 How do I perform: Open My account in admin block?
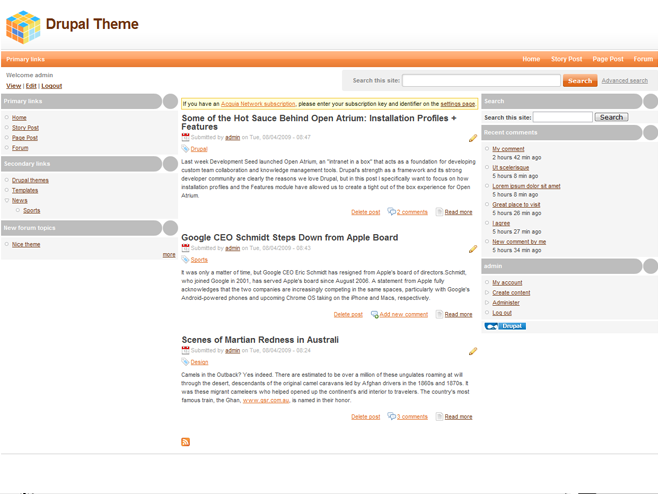[507, 282]
